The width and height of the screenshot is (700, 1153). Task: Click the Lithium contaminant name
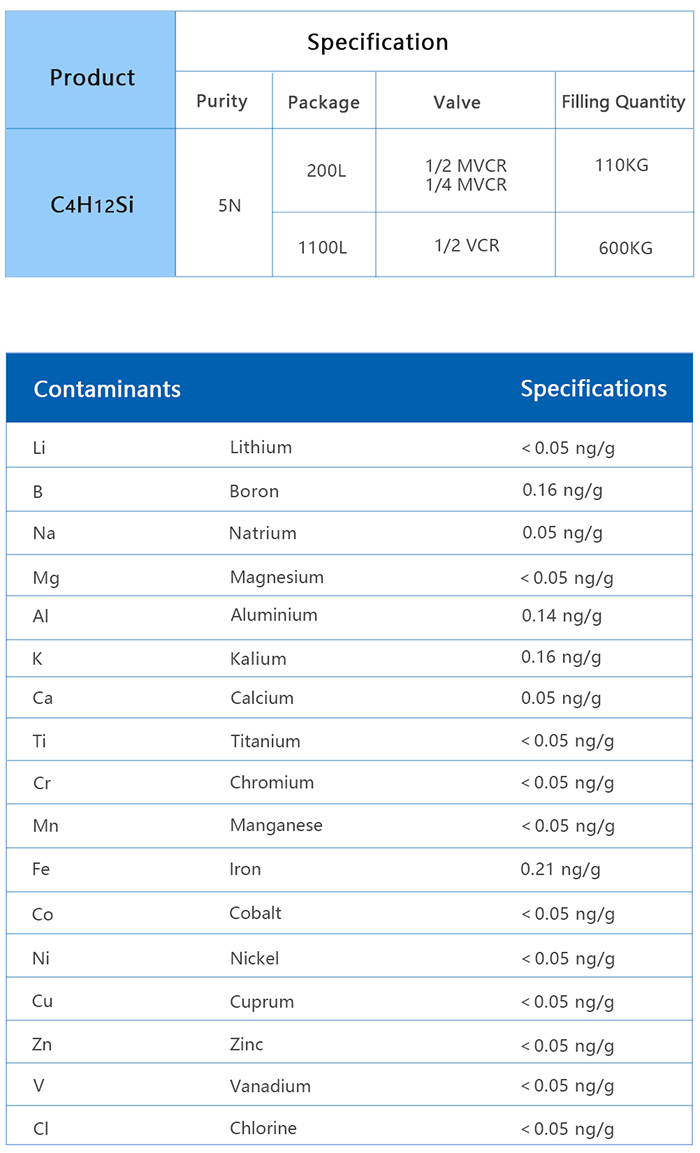[261, 447]
